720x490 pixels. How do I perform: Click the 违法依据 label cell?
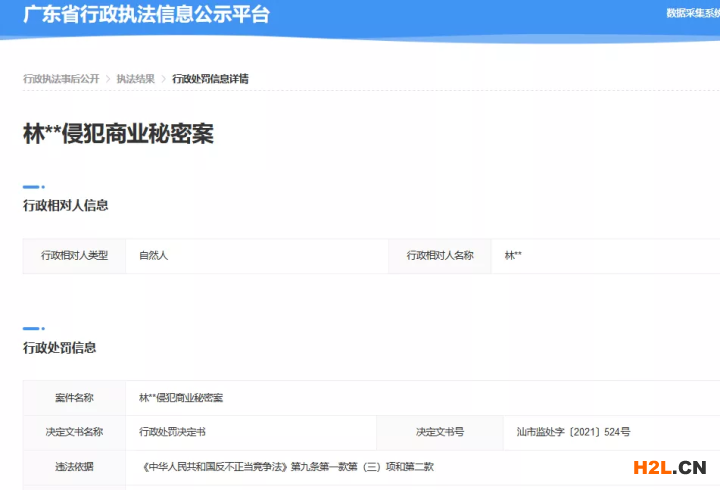click(74, 467)
